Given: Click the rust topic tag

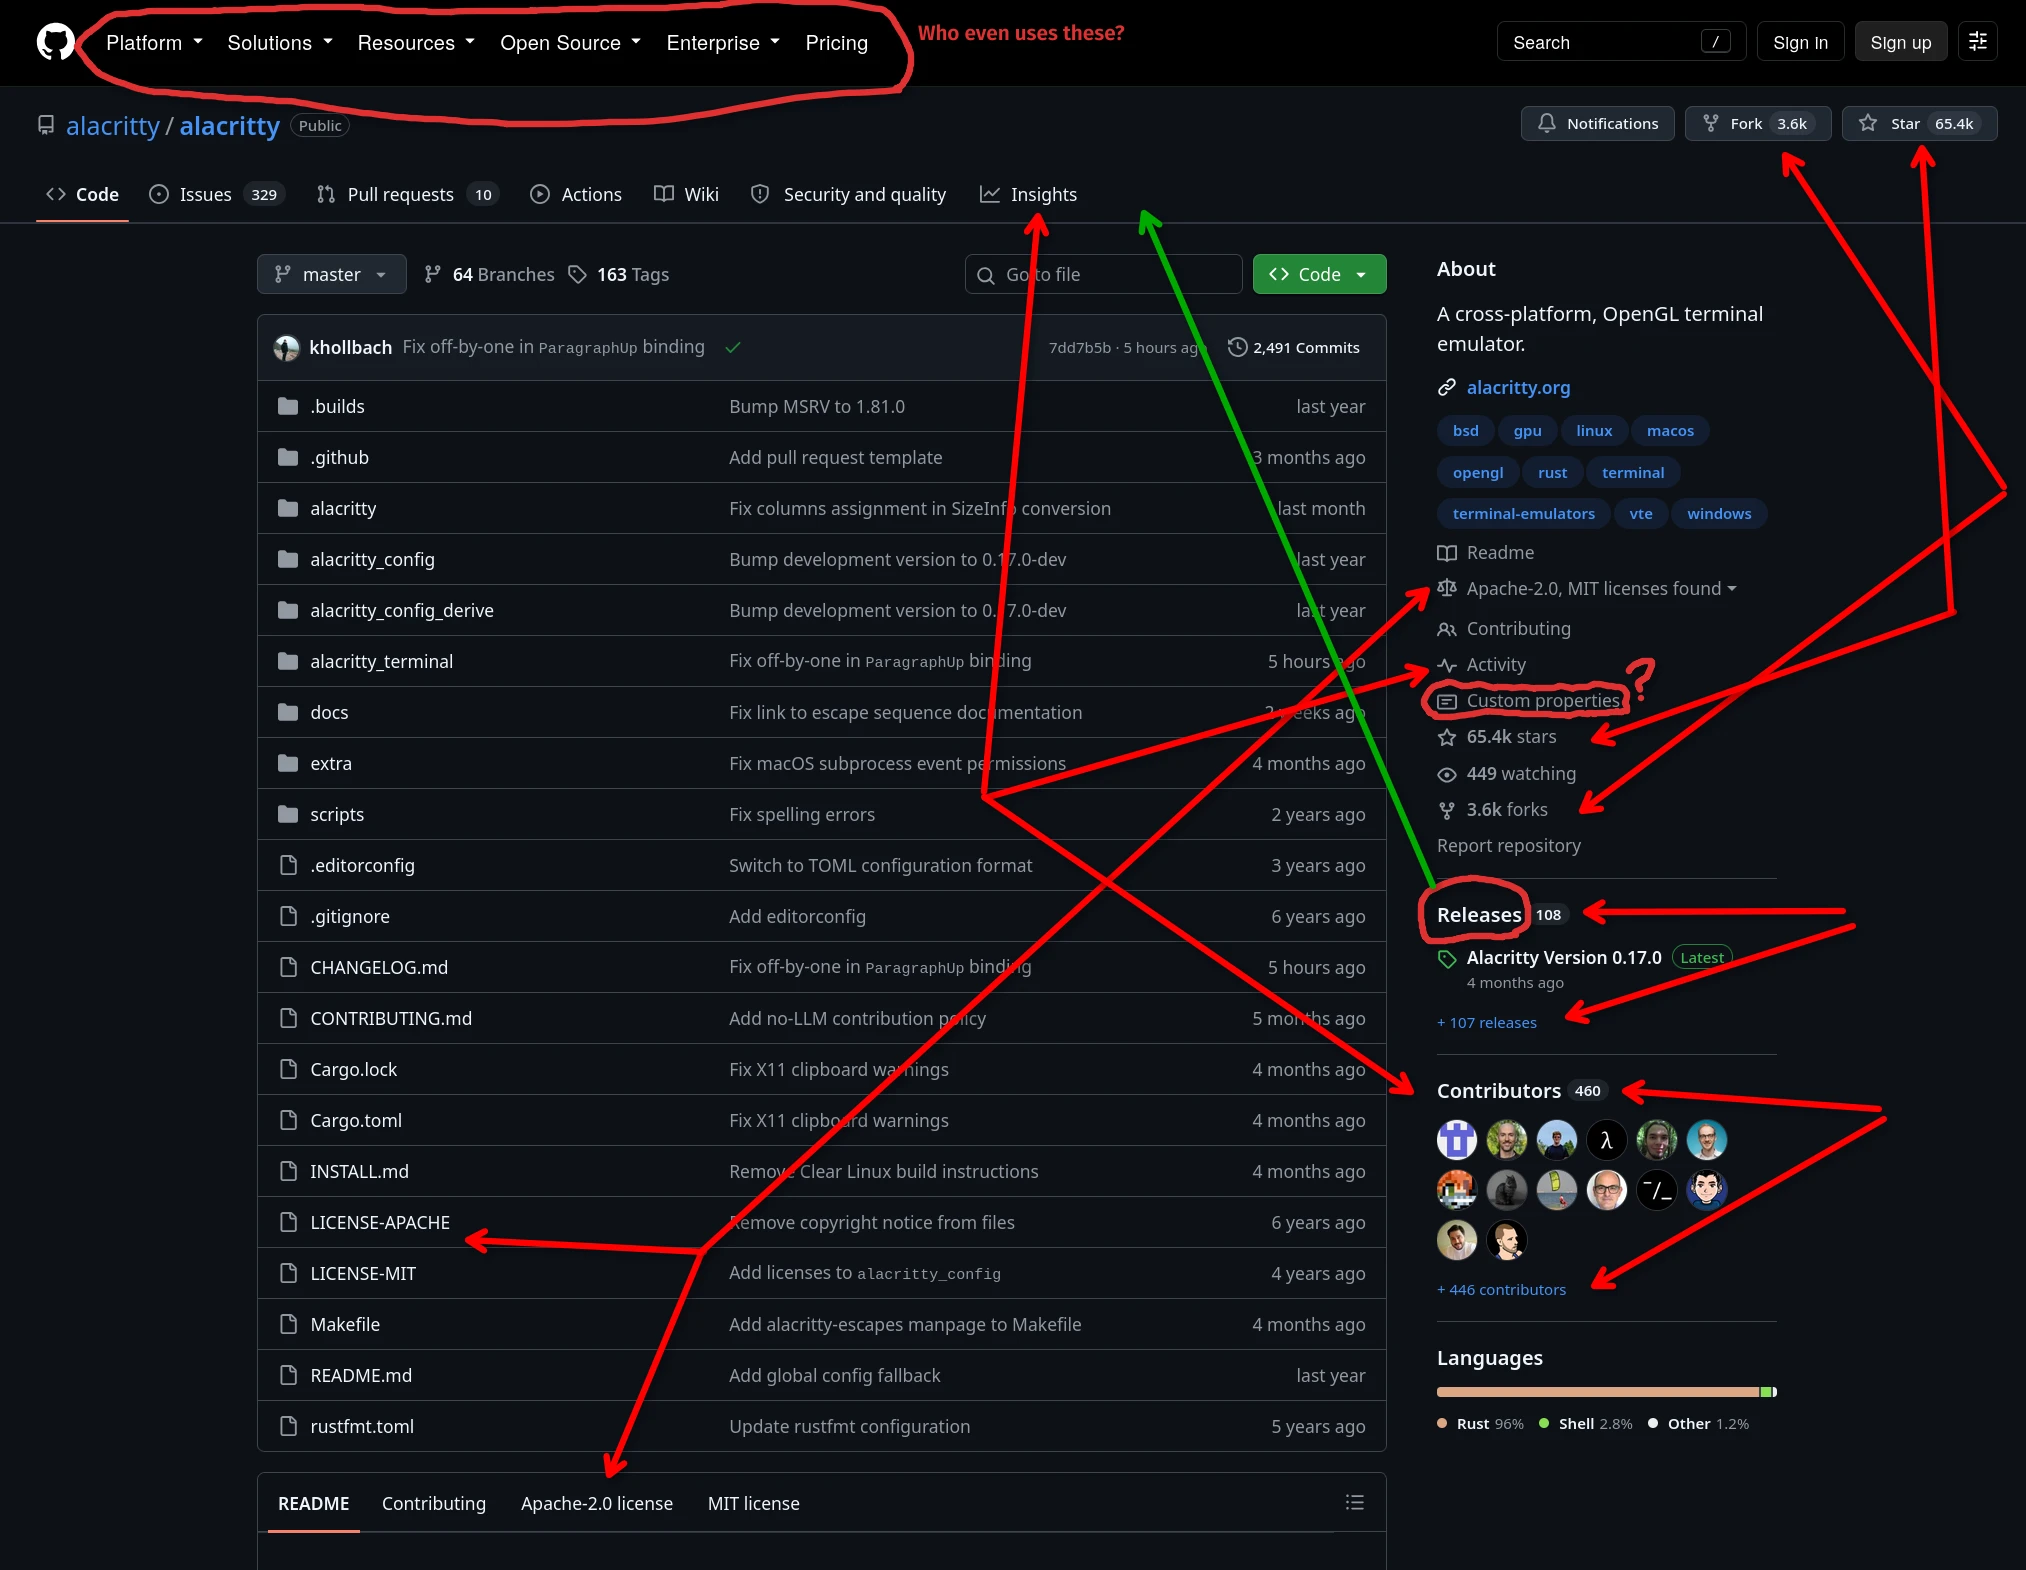Looking at the screenshot, I should point(1552,472).
